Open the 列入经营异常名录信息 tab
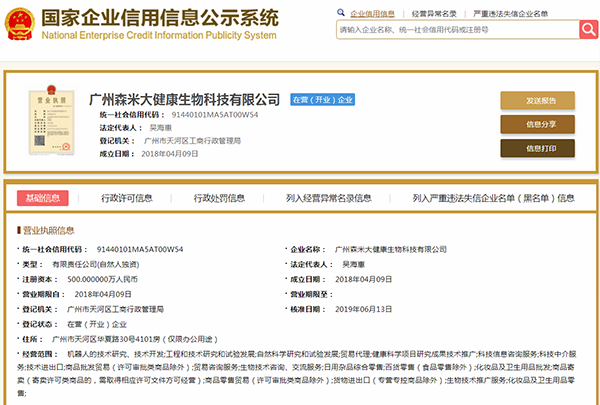This screenshot has height=405, width=600. [329, 198]
